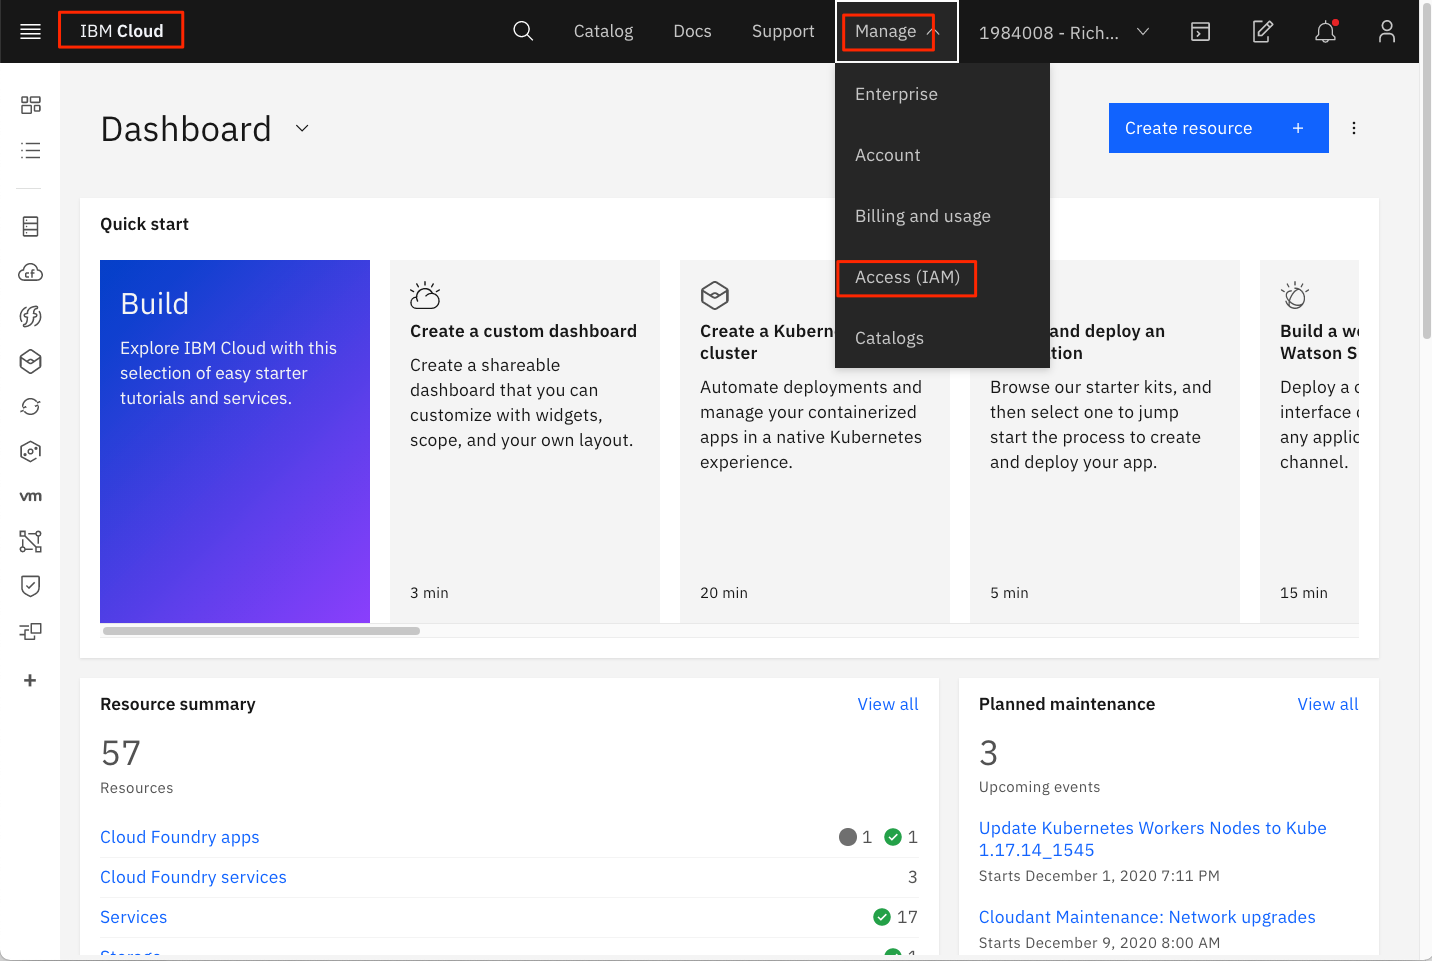Open the Docs menu item
The image size is (1432, 961).
point(692,31)
